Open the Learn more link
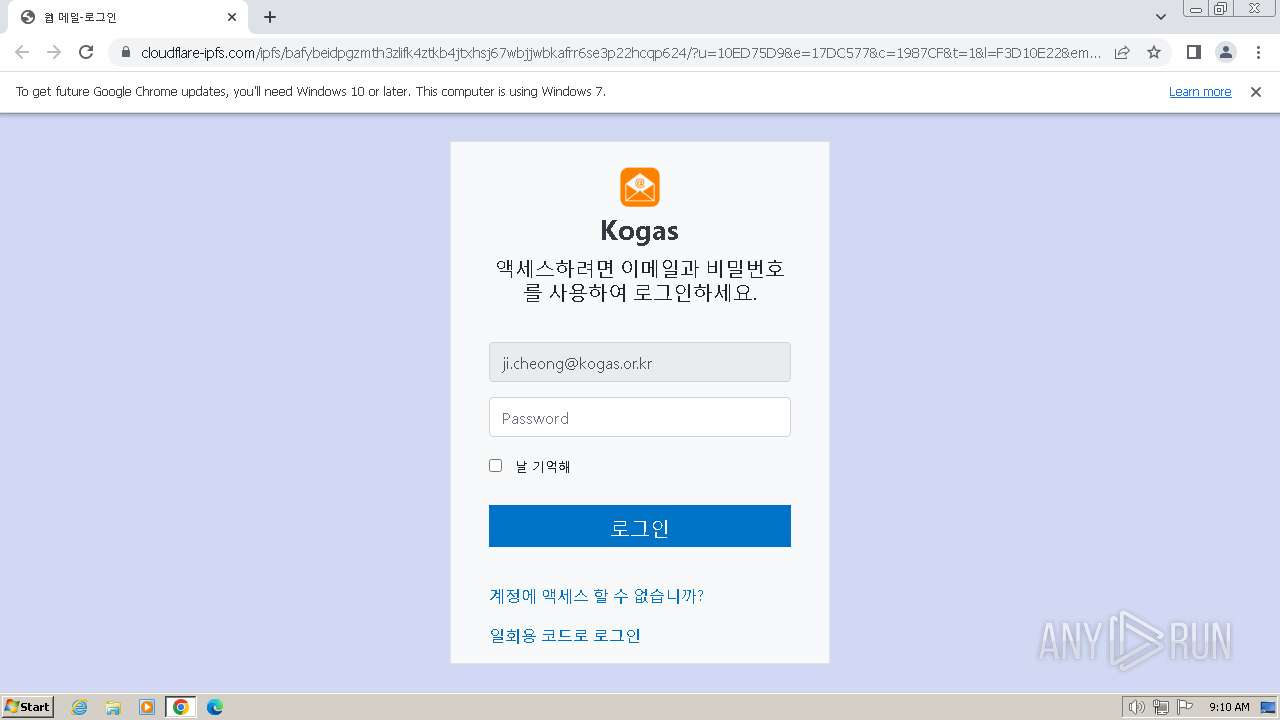1280x720 pixels. point(1200,92)
